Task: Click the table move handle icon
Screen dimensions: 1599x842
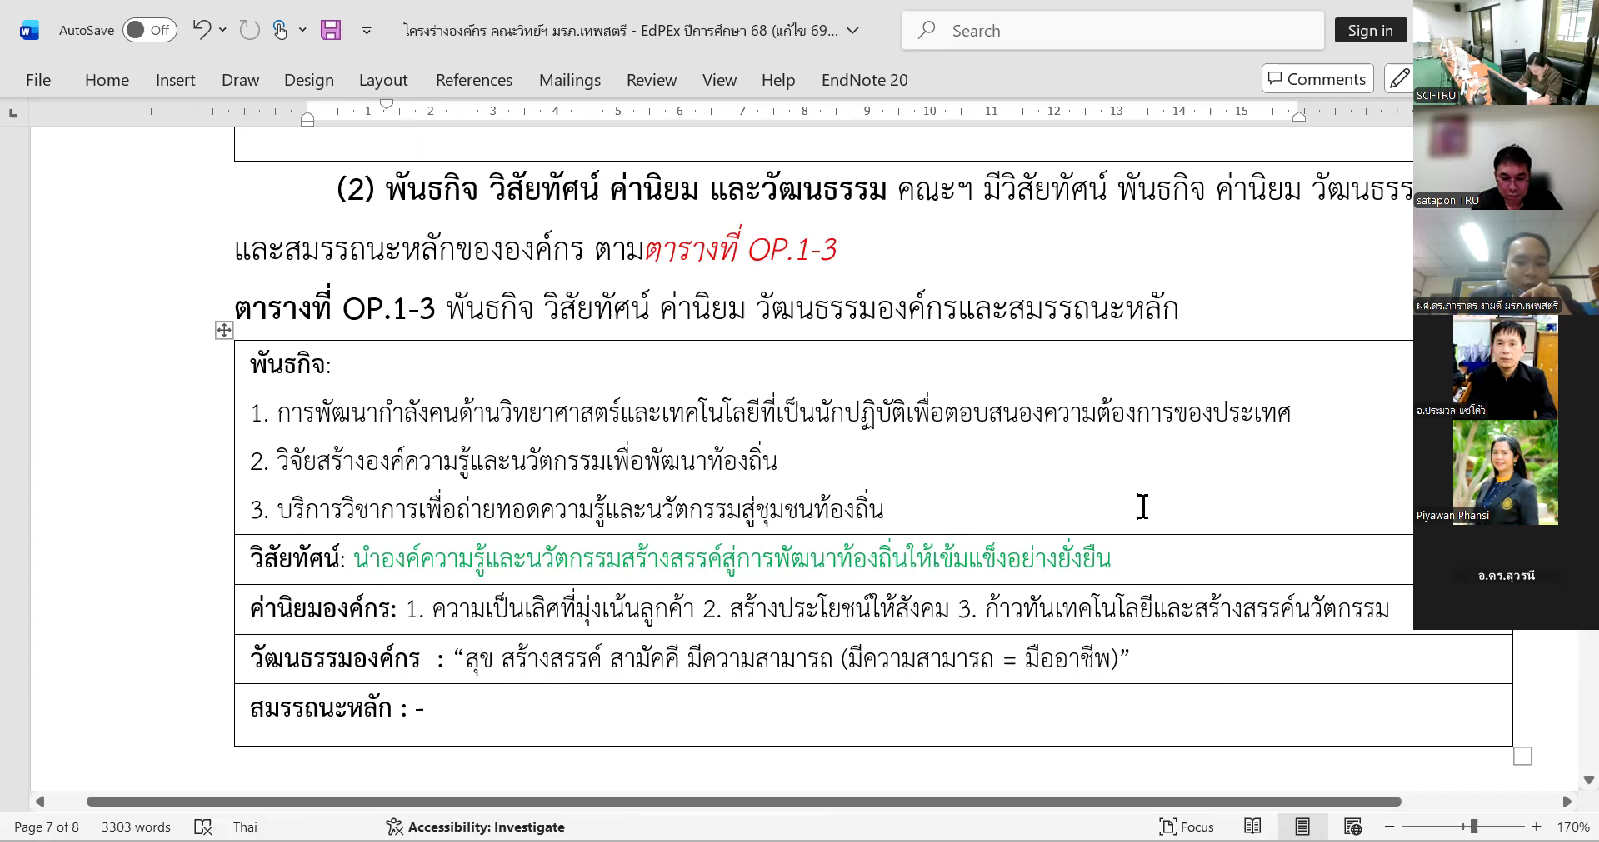Action: (224, 330)
